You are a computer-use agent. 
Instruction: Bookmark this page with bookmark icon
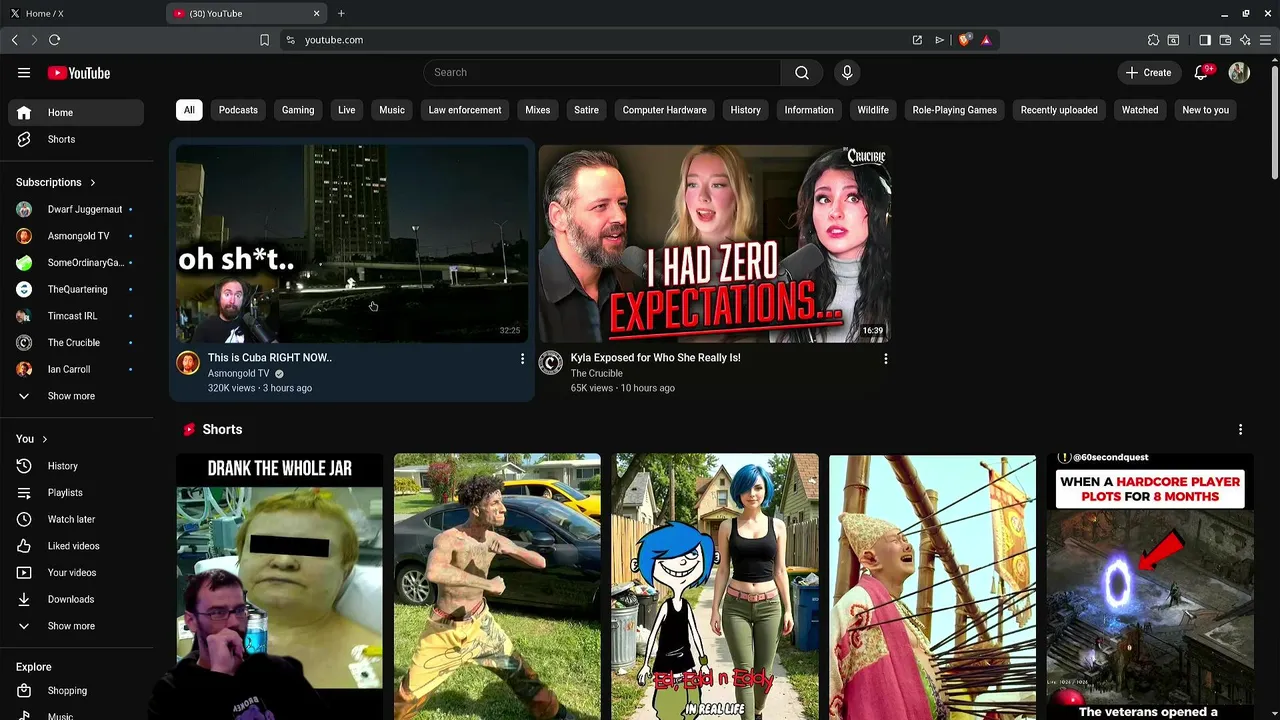(264, 40)
